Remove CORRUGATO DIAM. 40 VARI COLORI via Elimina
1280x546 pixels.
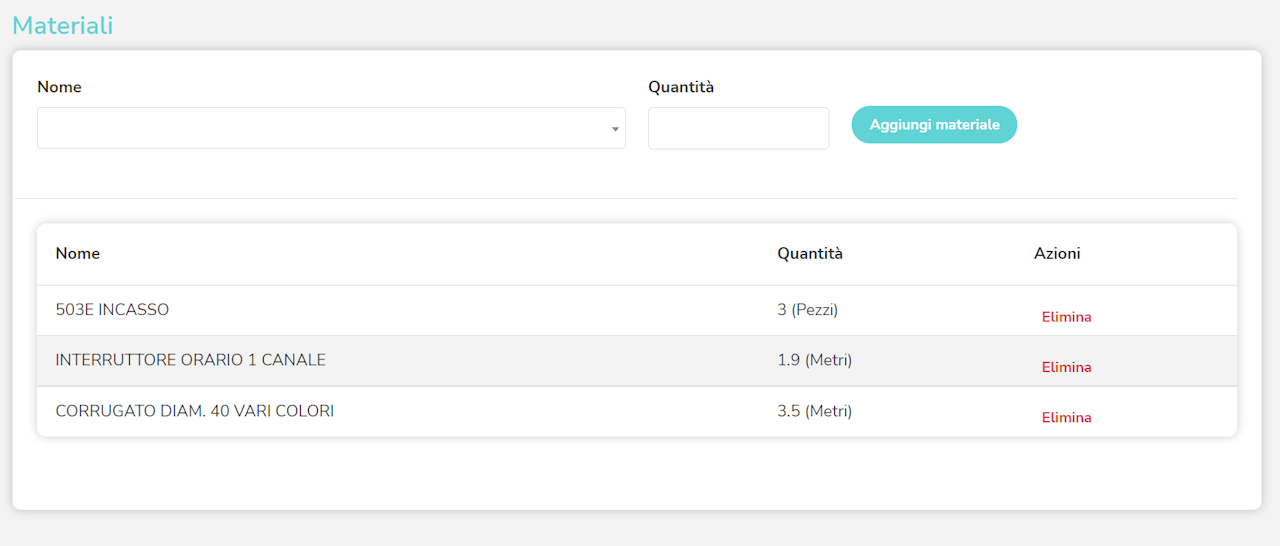click(x=1066, y=417)
